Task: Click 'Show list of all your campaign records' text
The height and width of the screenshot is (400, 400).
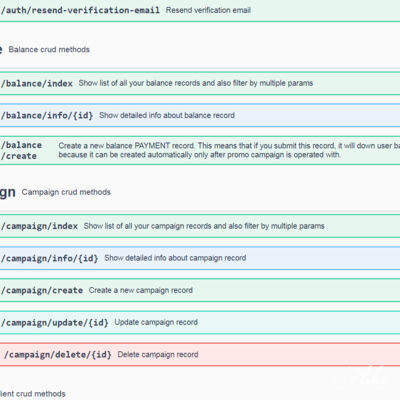Action: point(148,226)
